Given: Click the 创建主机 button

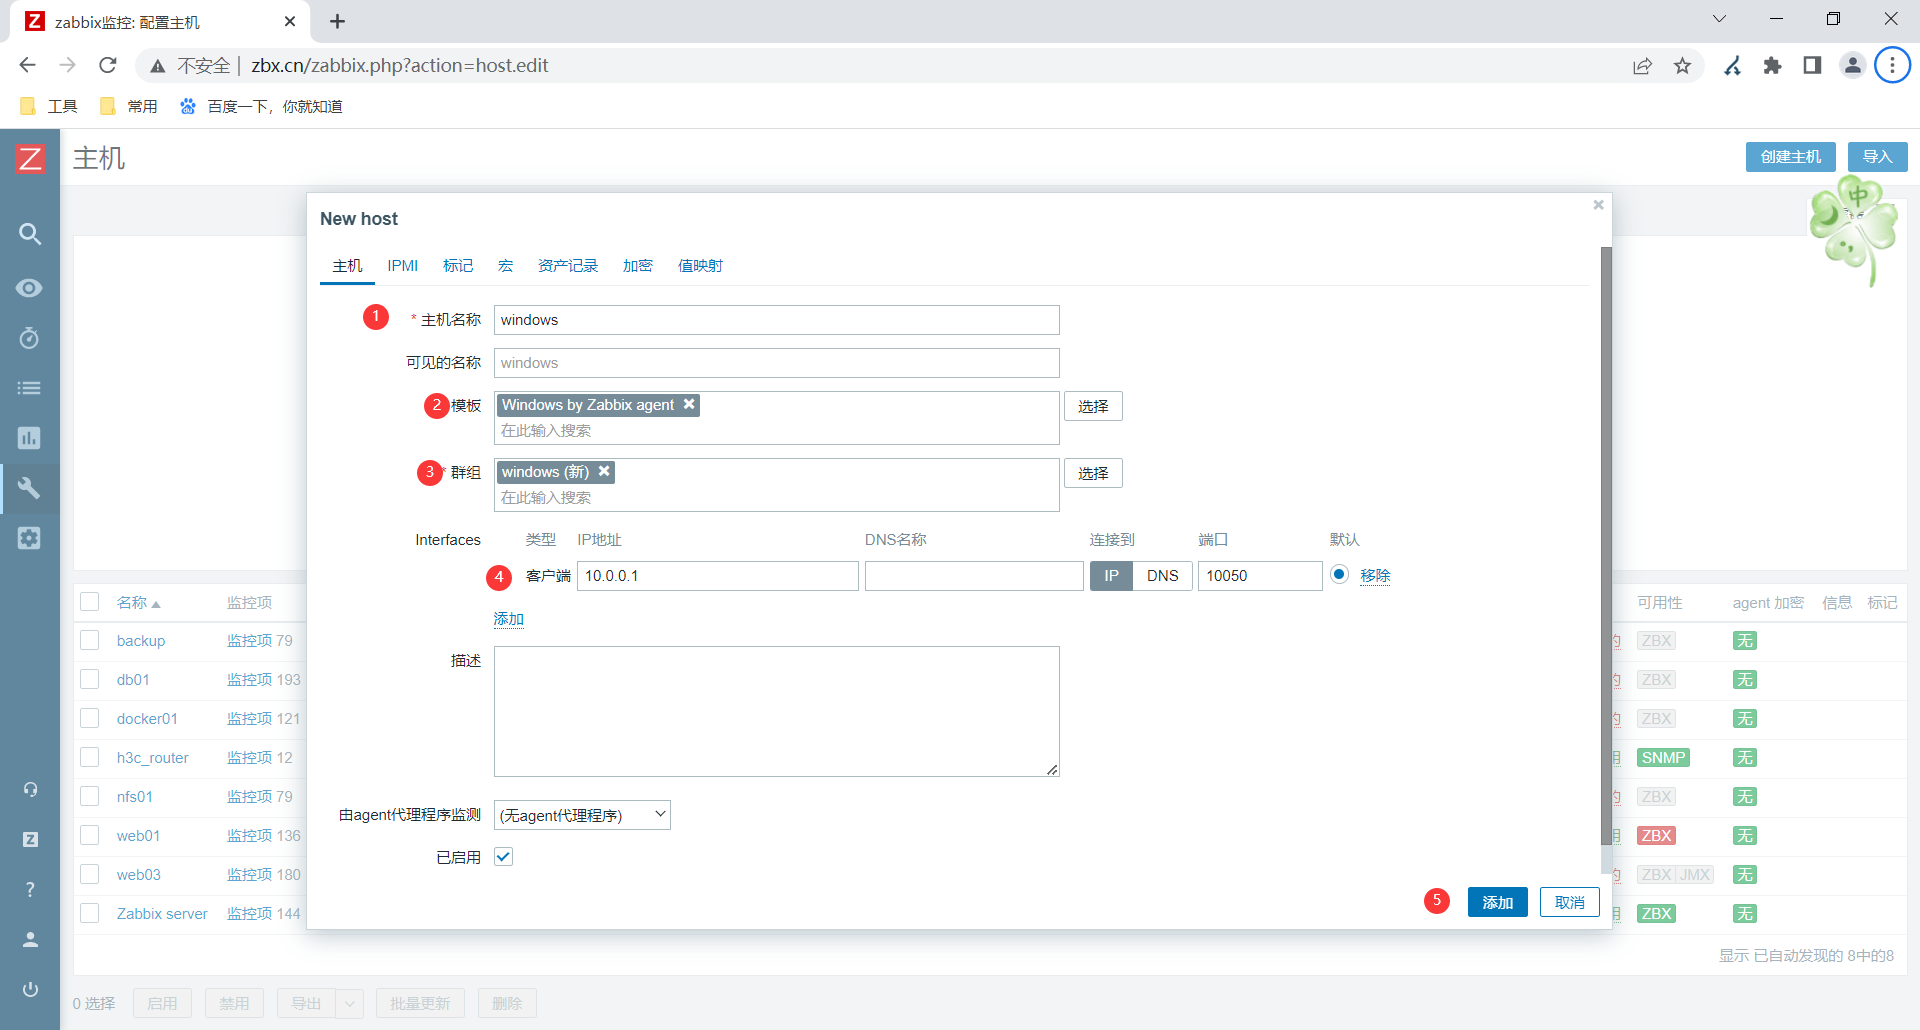Looking at the screenshot, I should point(1791,157).
